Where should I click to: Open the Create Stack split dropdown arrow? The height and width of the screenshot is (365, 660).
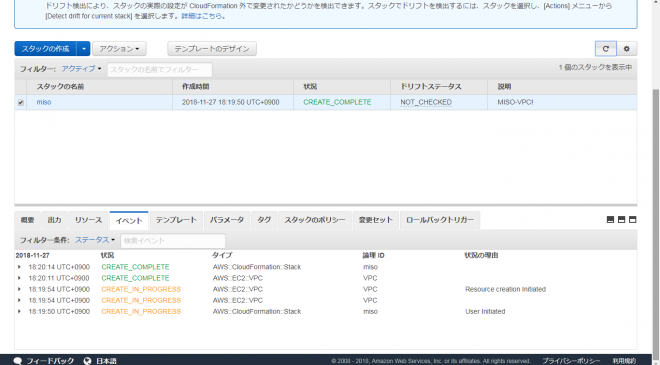[x=83, y=49]
